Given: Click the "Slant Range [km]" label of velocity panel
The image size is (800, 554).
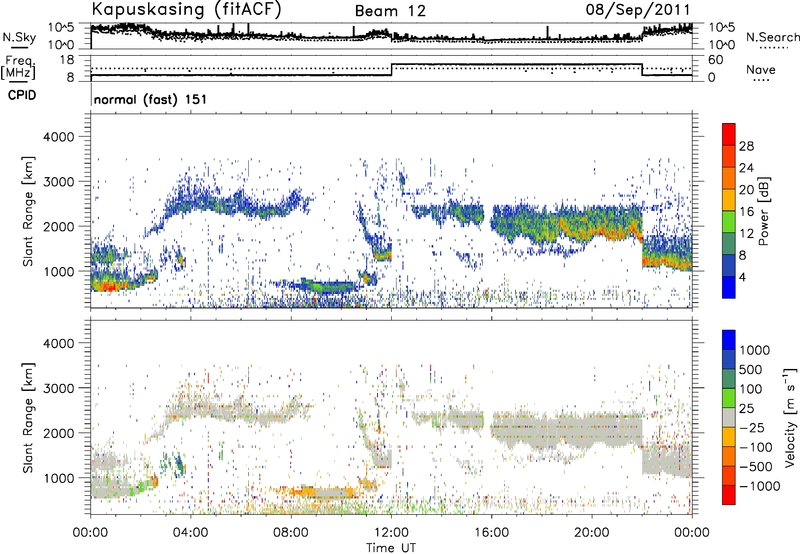Looking at the screenshot, I should (28, 417).
